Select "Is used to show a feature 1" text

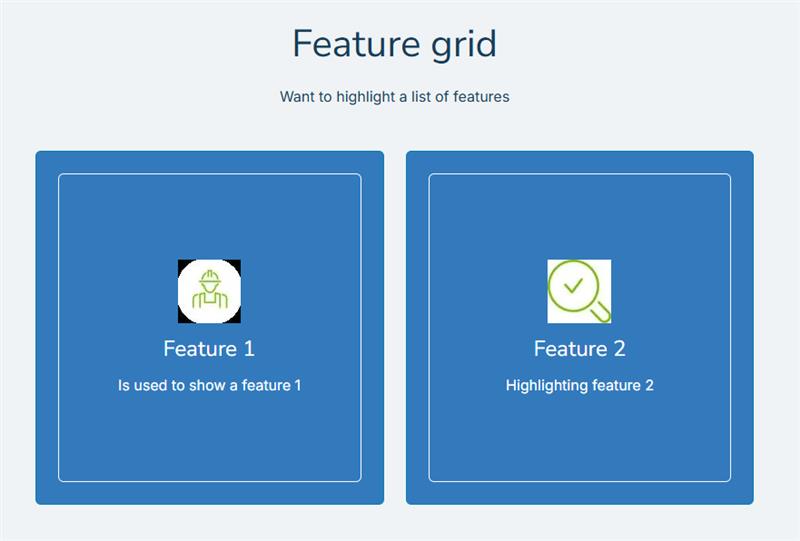click(x=209, y=385)
